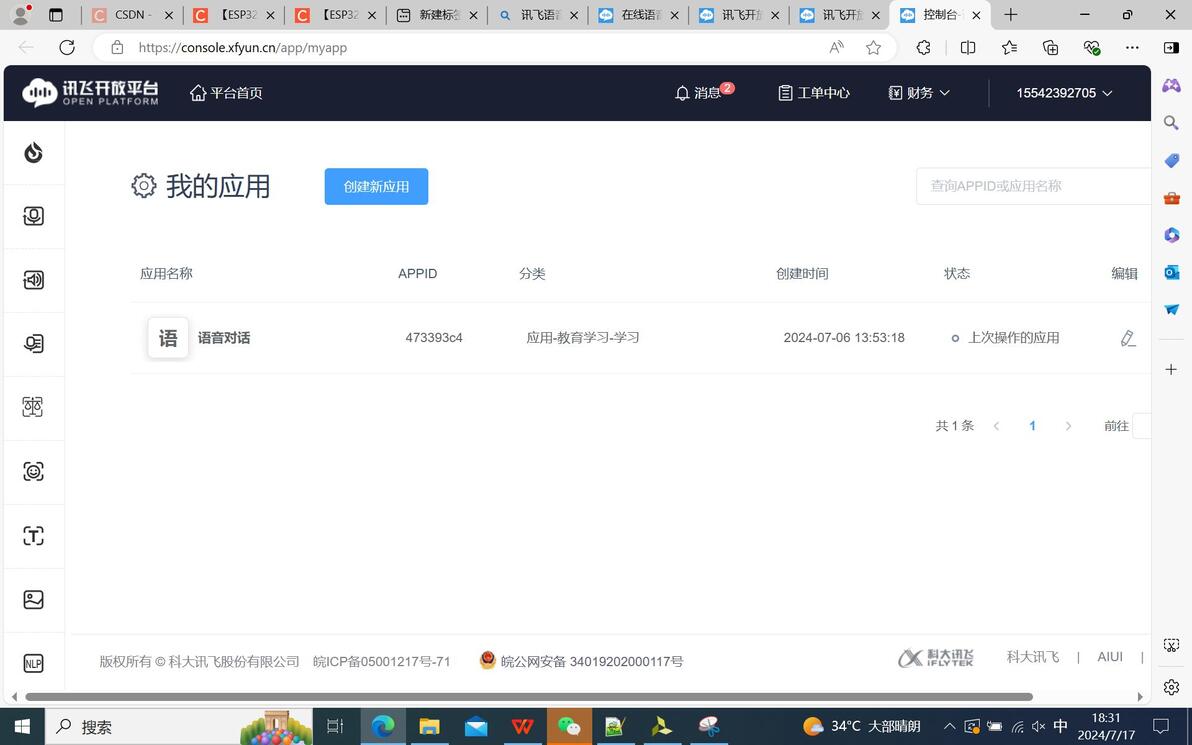Click the flame icon in left sidebar
Screen dimensions: 1192x745
33,153
